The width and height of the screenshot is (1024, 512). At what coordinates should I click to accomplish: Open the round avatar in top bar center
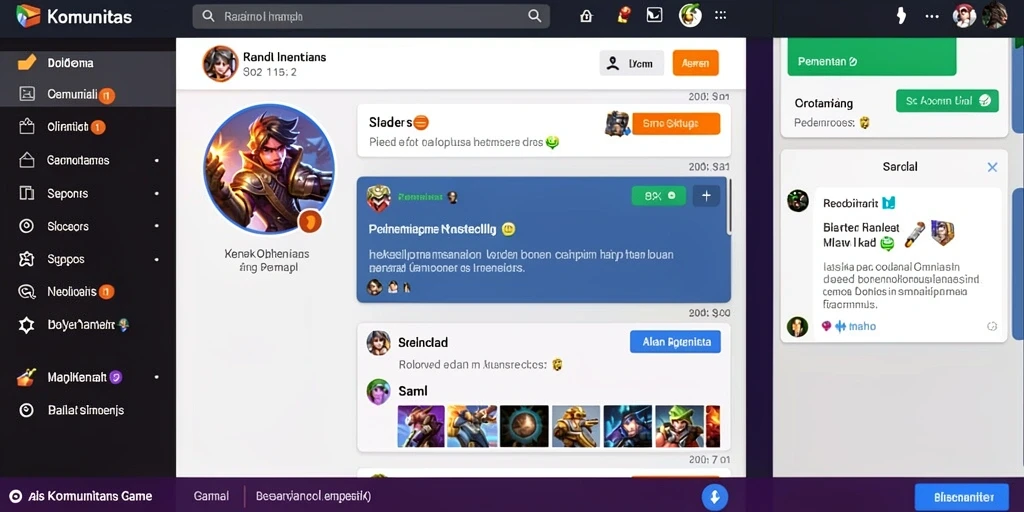[690, 16]
